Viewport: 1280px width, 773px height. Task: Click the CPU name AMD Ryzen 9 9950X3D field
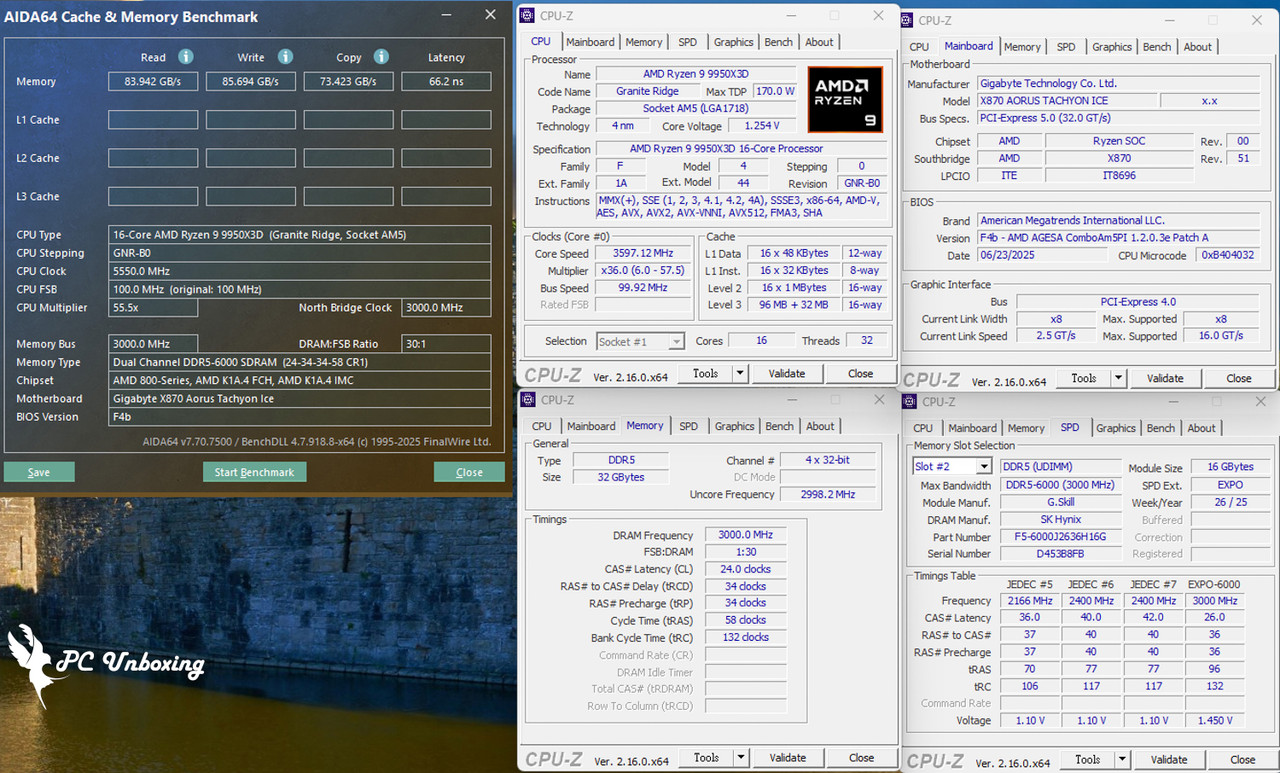(x=696, y=74)
